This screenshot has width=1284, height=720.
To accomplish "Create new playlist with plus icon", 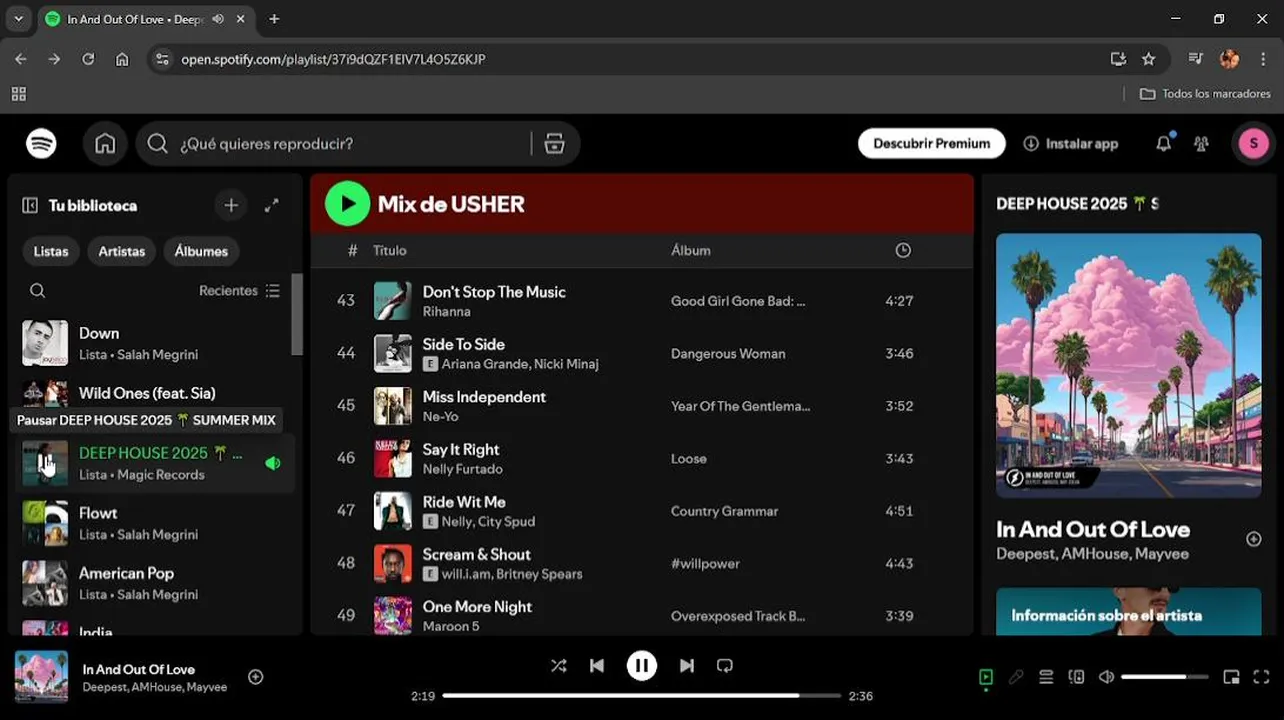I will [x=231, y=205].
